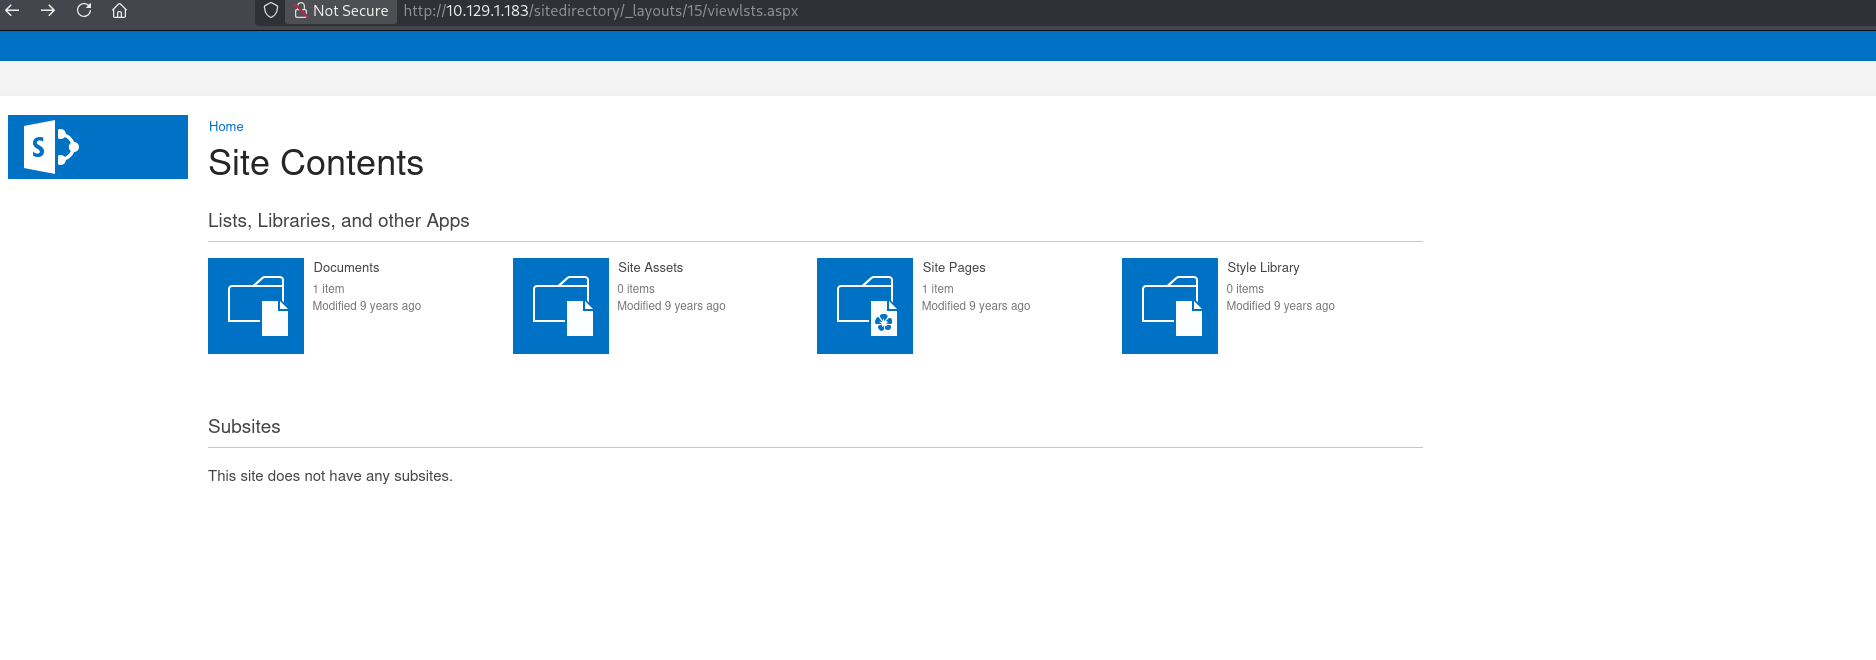Click '0 items' under Site Assets

(x=636, y=289)
